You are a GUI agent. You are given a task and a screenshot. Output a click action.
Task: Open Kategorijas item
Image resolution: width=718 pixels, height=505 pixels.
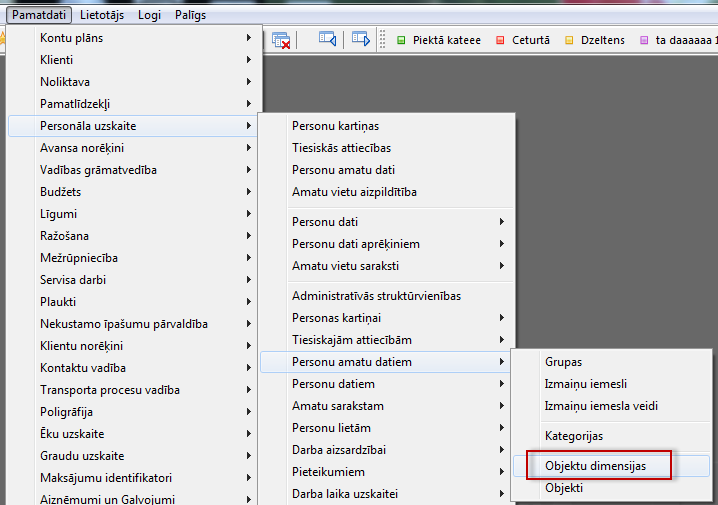click(x=611, y=436)
